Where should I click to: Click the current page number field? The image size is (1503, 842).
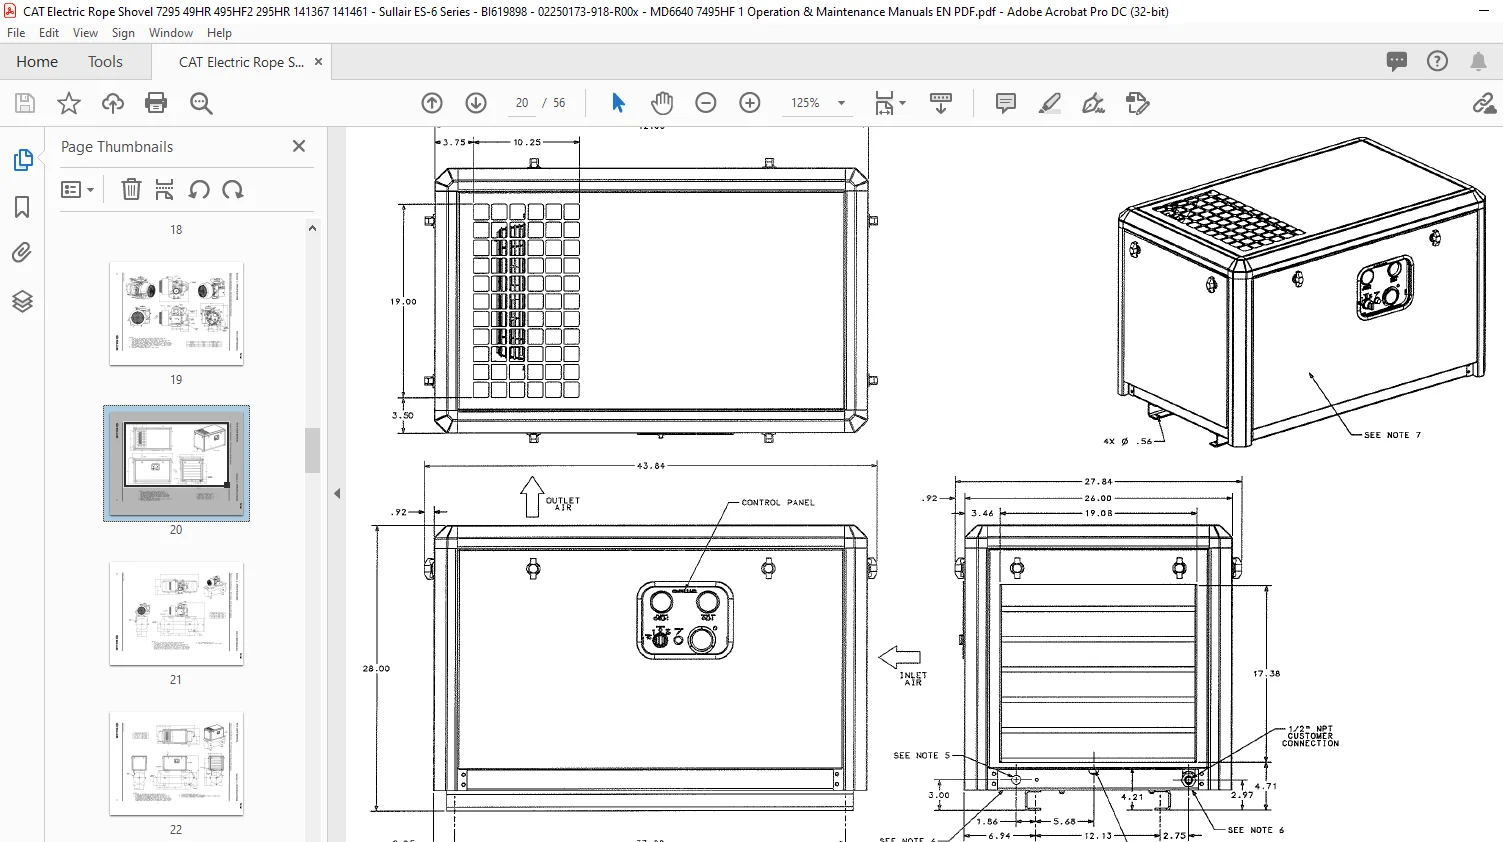pyautogui.click(x=522, y=103)
